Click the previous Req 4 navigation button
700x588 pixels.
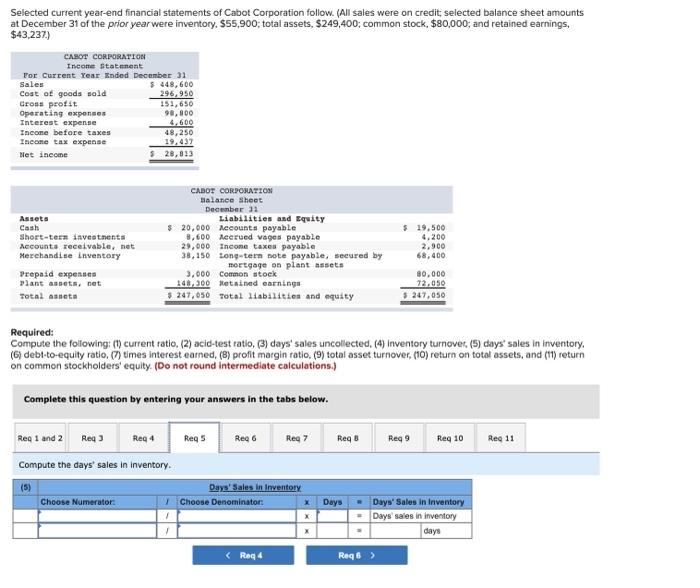click(243, 555)
